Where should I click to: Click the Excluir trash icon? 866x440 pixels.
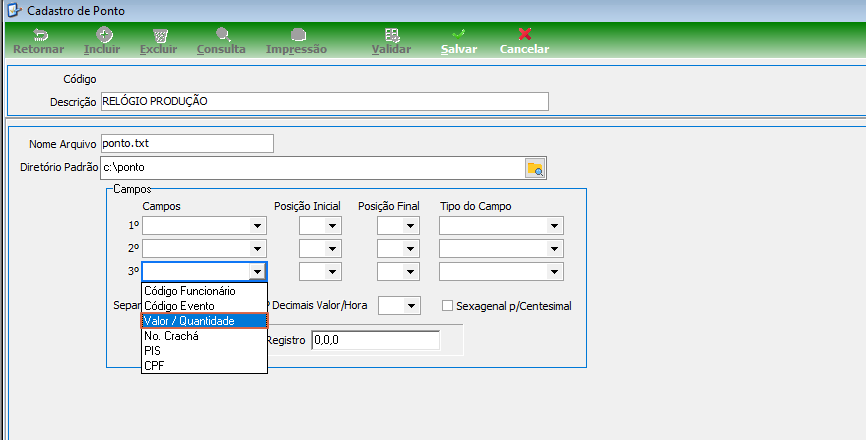[x=160, y=35]
